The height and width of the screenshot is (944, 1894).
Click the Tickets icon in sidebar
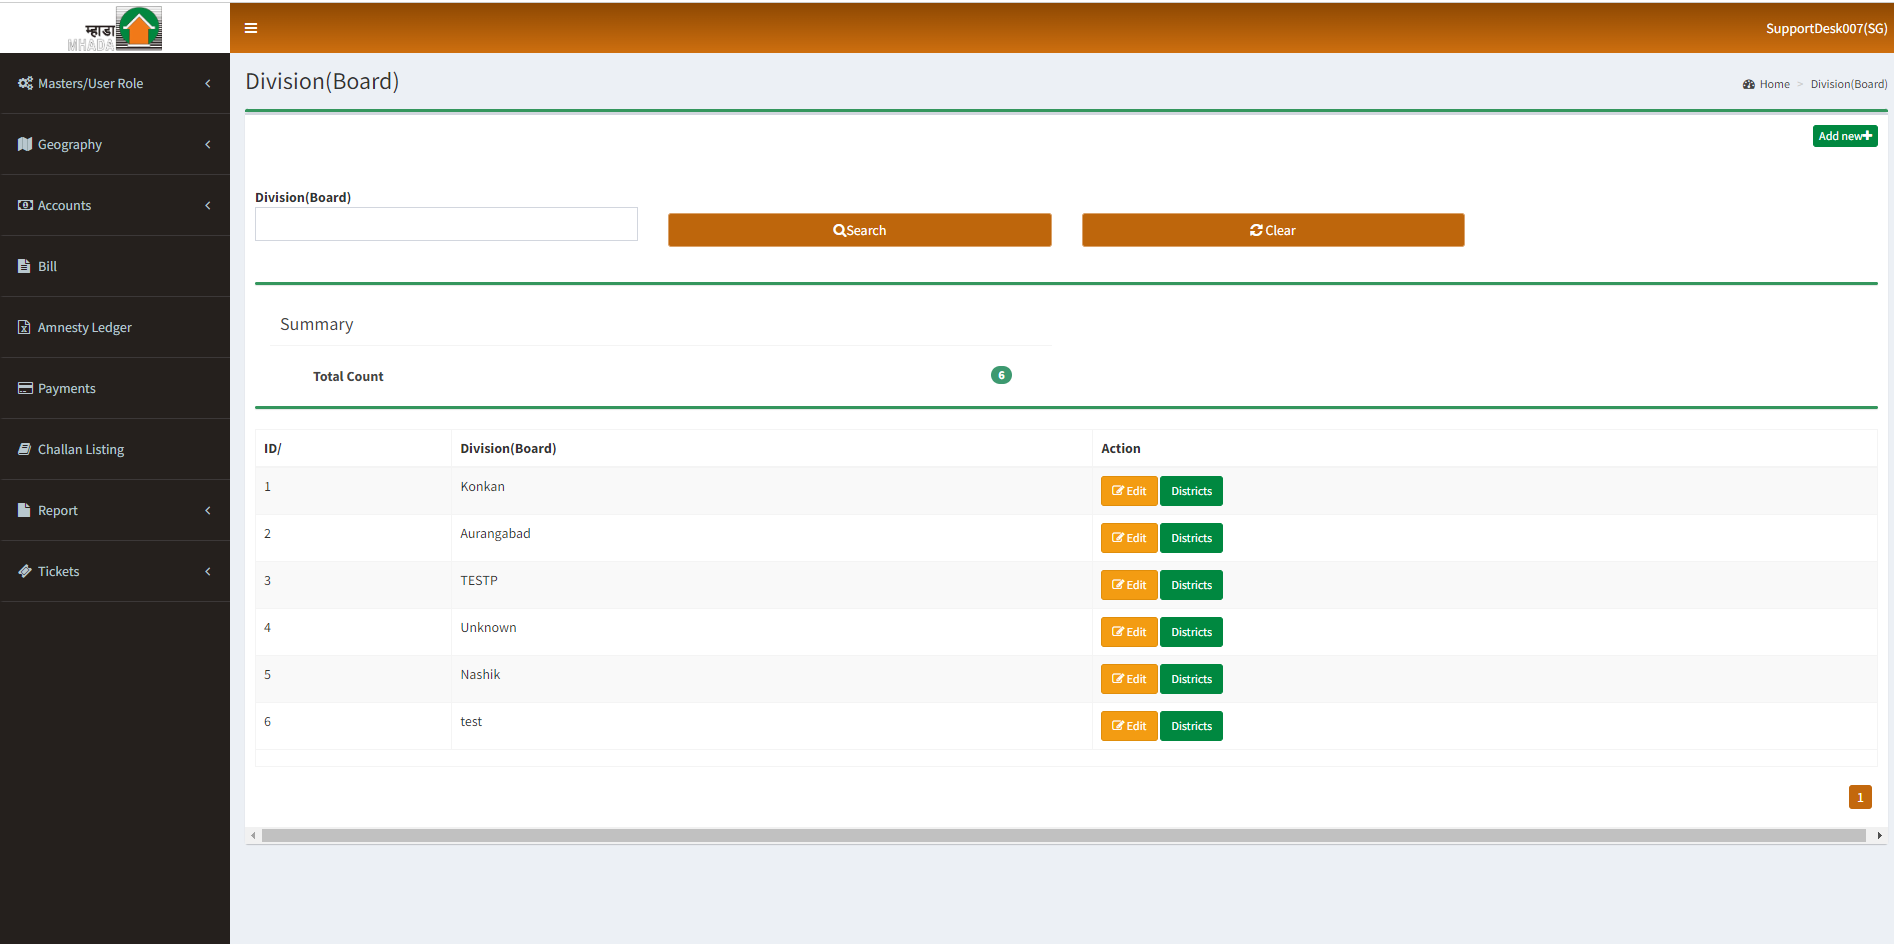(x=25, y=571)
